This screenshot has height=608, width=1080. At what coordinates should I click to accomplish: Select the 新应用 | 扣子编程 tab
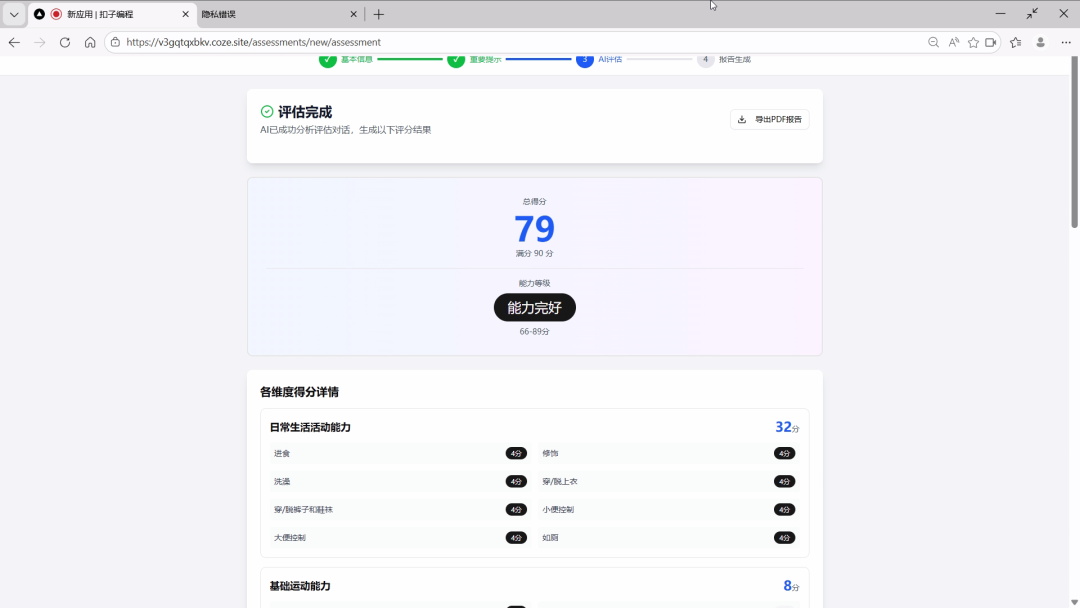click(x=110, y=14)
